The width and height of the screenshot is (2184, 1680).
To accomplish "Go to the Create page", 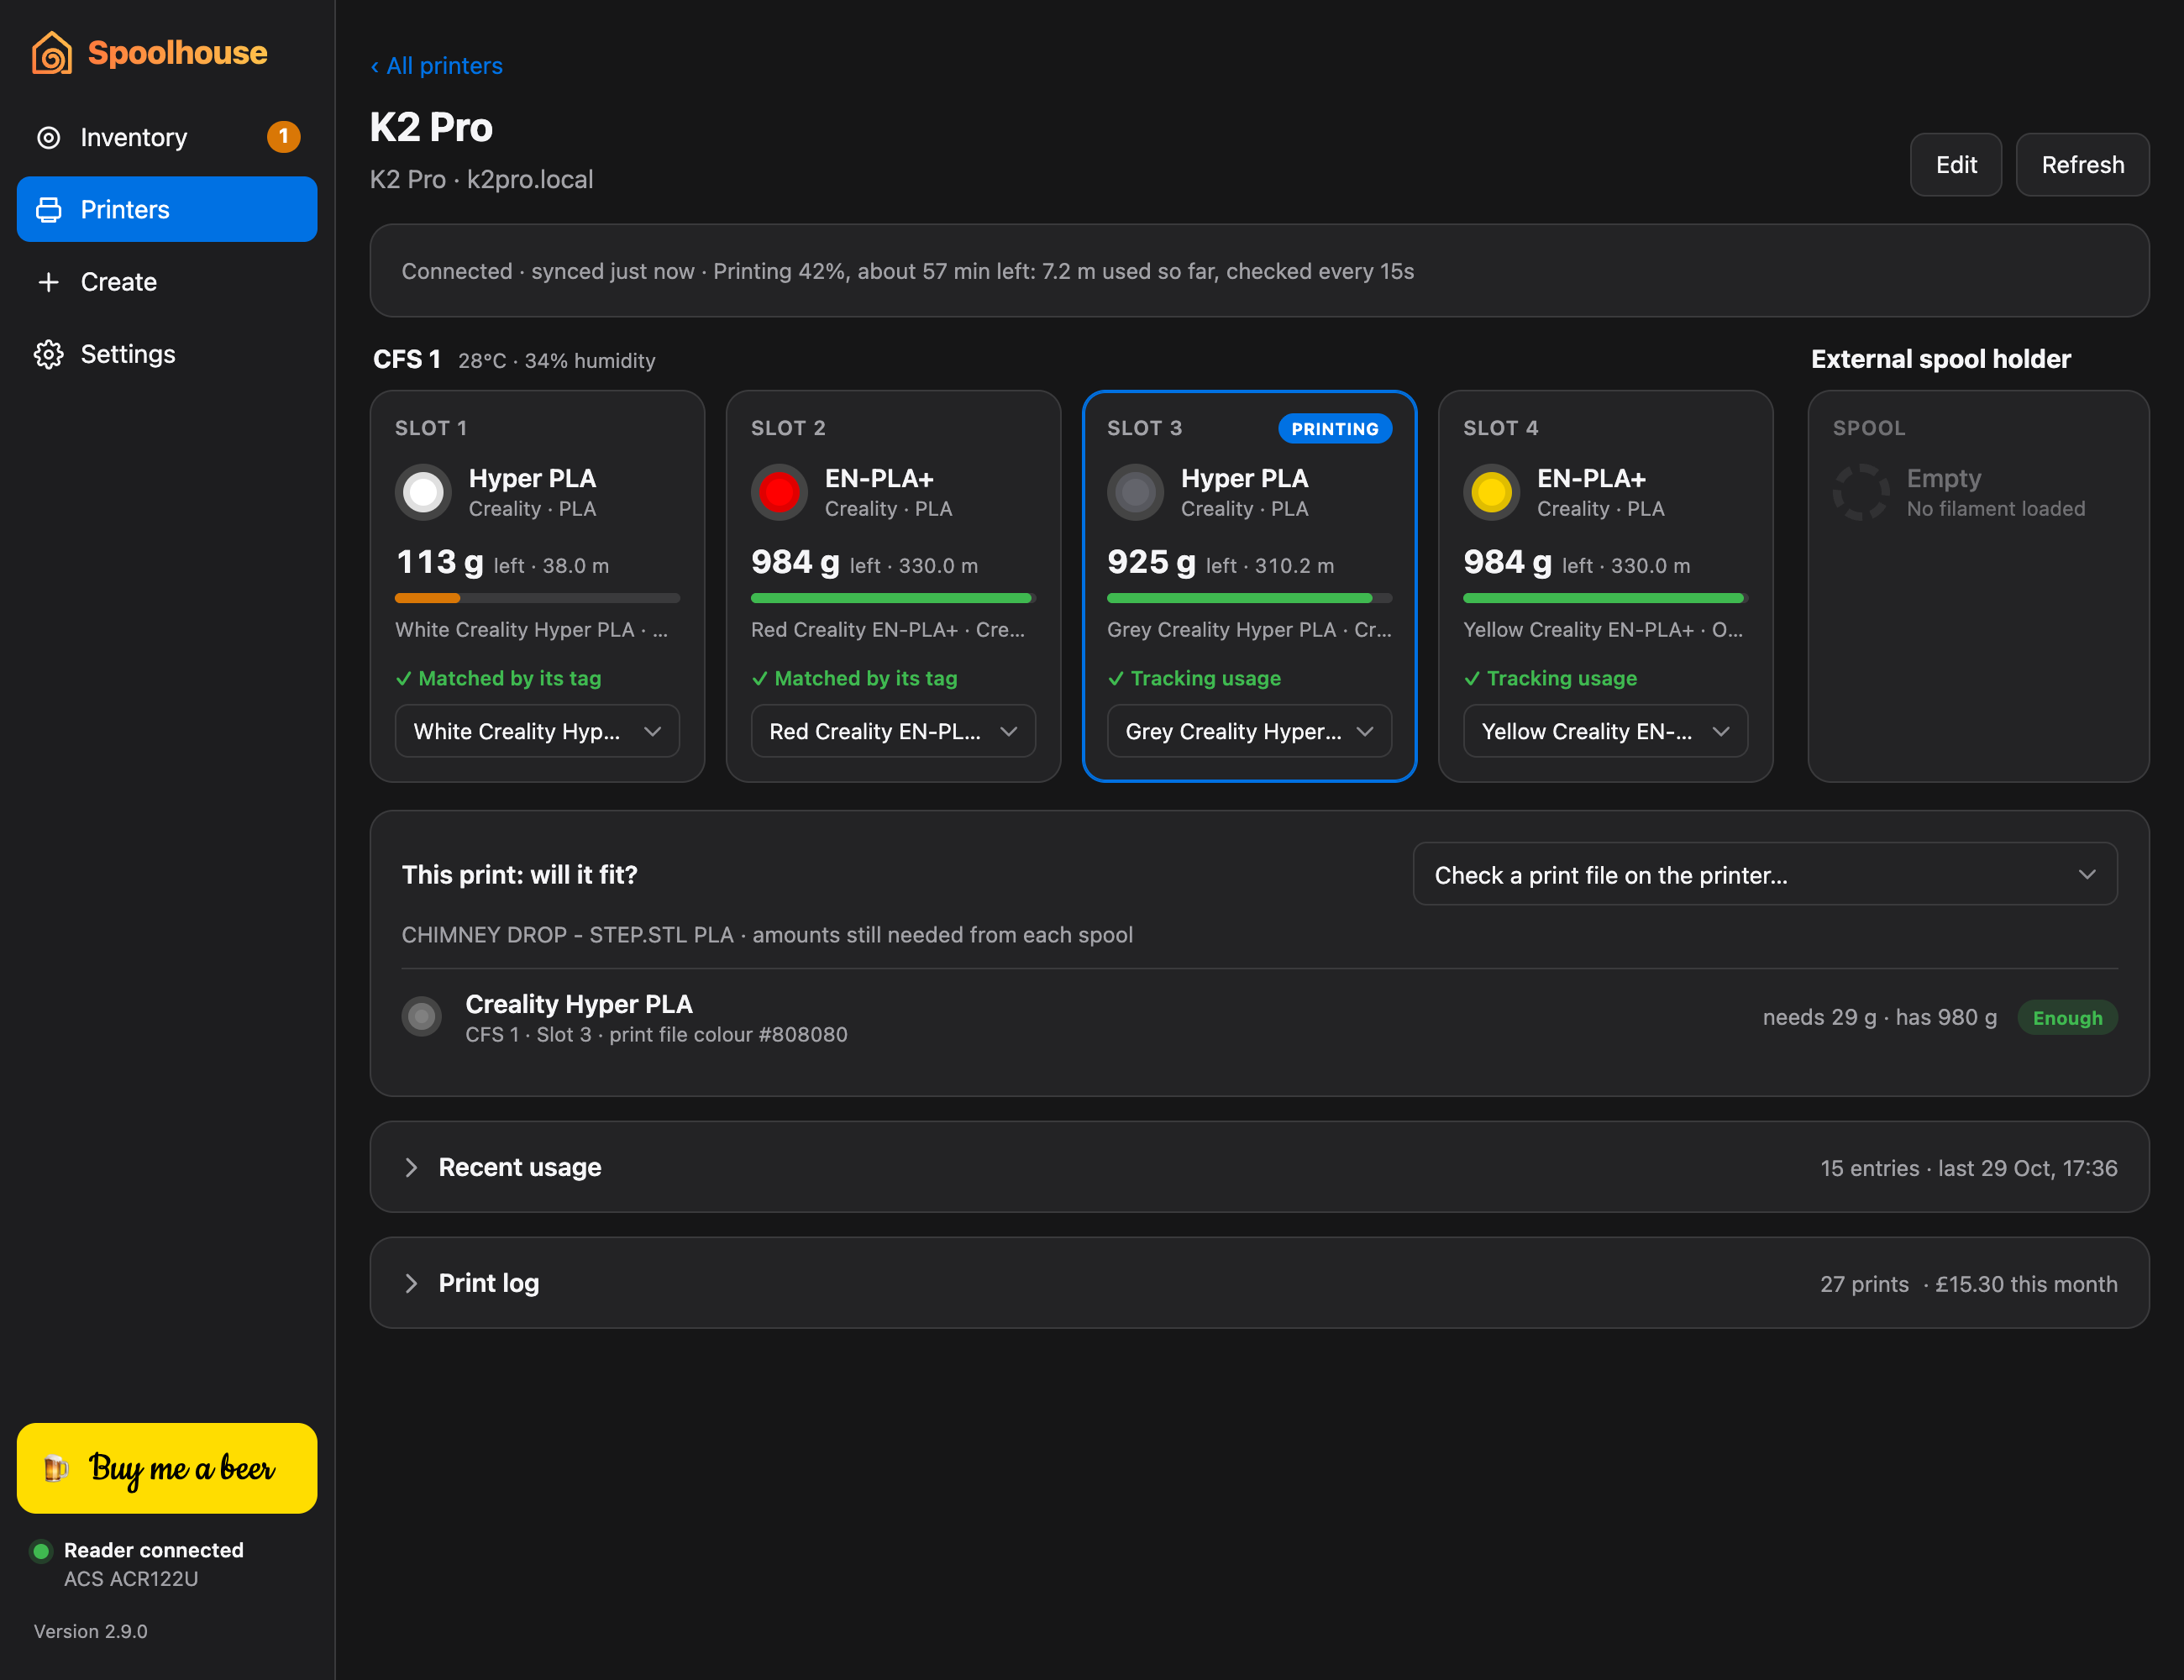I will coord(167,282).
